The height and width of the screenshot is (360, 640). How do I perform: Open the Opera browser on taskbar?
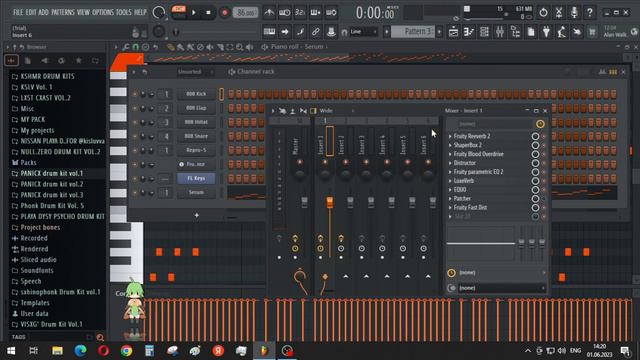103,351
